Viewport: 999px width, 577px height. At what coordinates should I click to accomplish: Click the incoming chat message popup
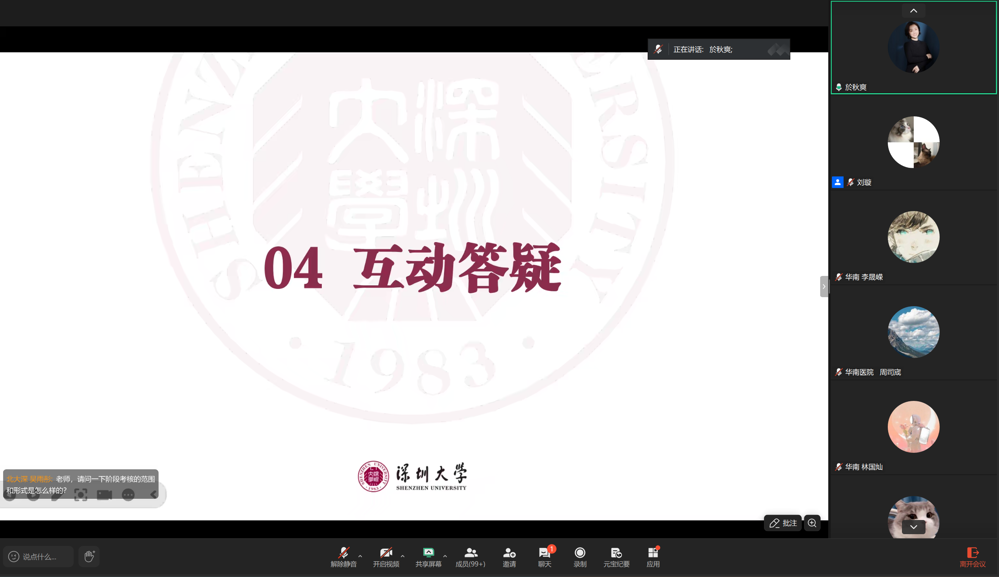[x=81, y=485]
